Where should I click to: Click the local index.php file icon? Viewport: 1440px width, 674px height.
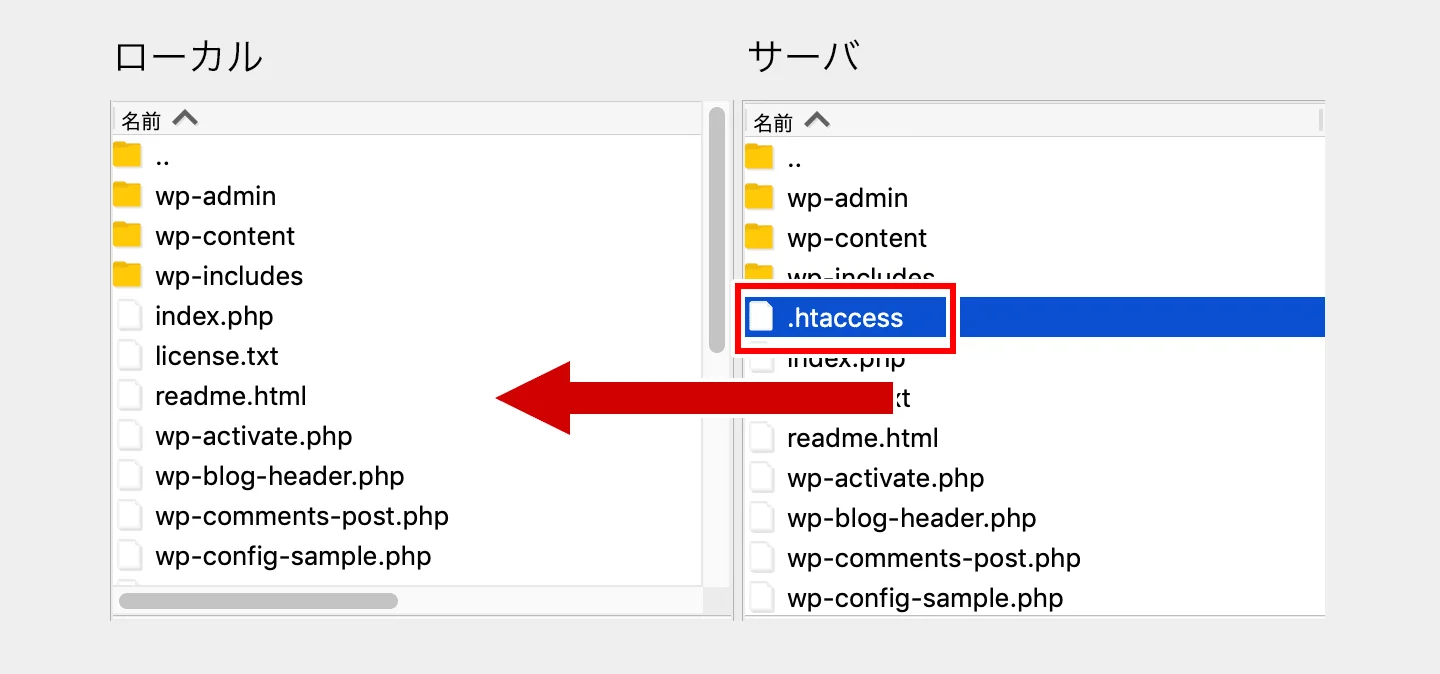tap(130, 316)
